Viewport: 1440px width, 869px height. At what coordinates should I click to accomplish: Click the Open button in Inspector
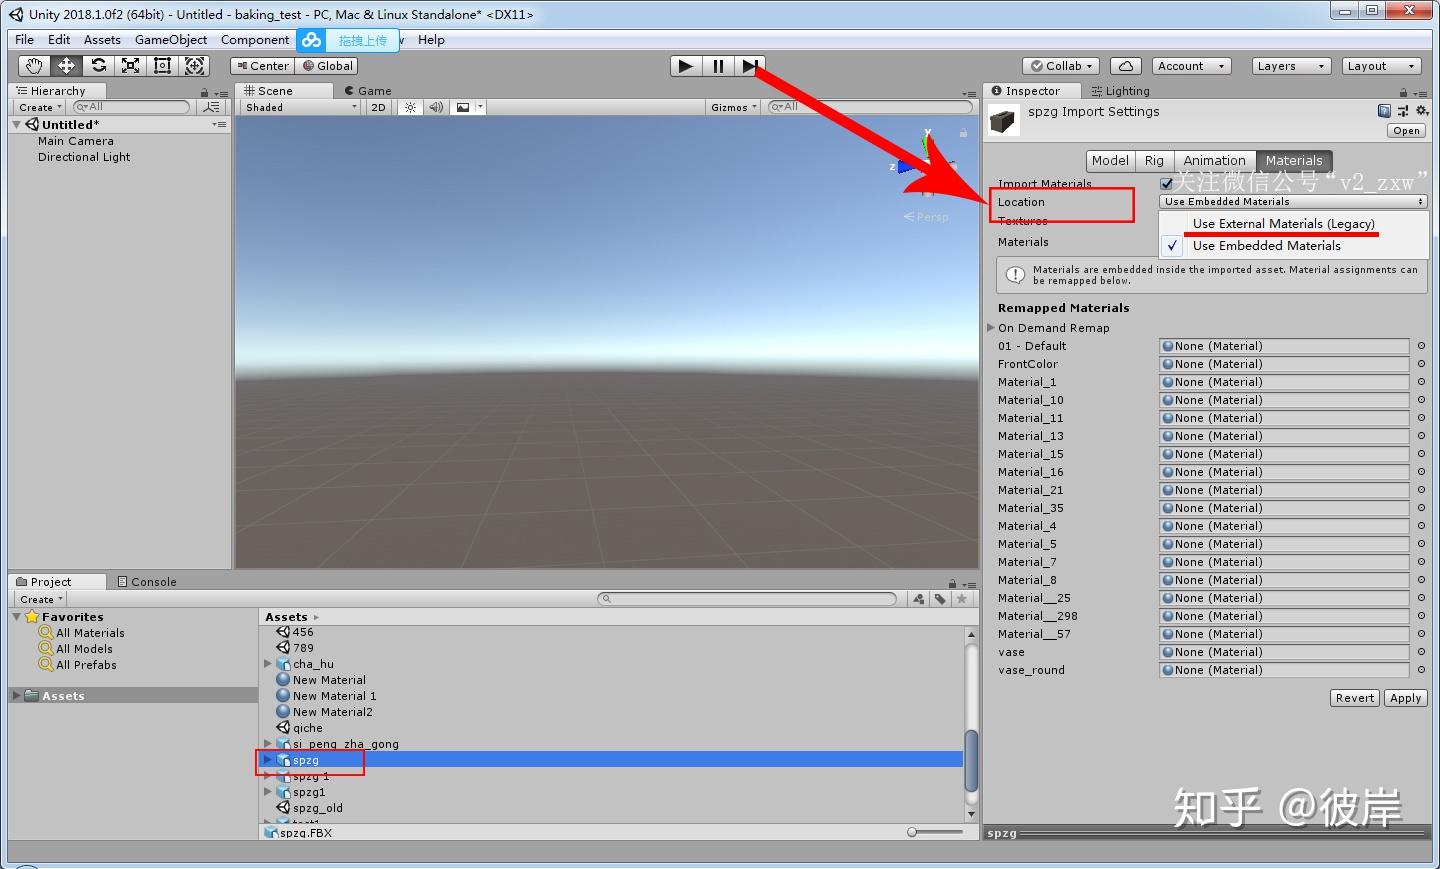point(1406,131)
